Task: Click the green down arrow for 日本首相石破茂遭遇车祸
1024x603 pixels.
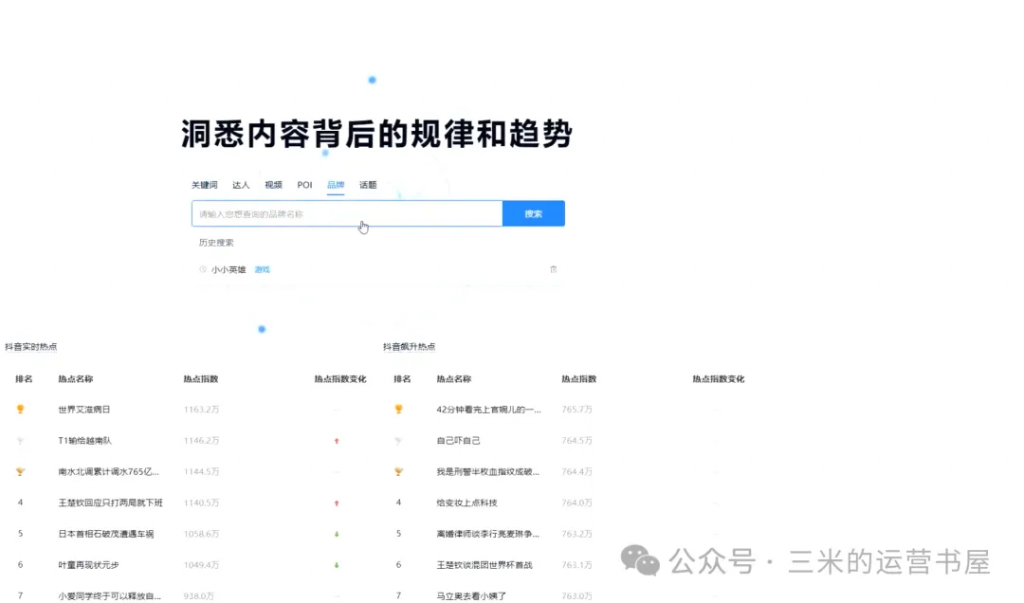Action: 336,534
